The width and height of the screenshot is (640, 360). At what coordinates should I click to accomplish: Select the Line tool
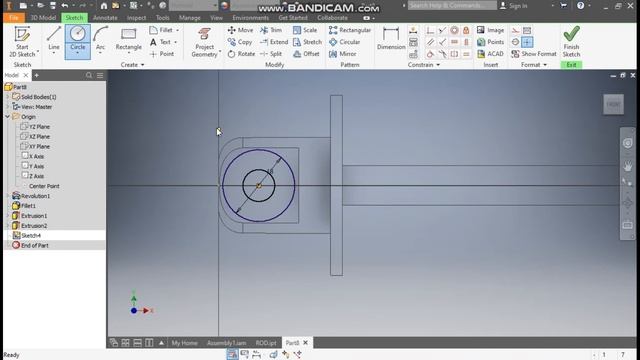coord(53,39)
